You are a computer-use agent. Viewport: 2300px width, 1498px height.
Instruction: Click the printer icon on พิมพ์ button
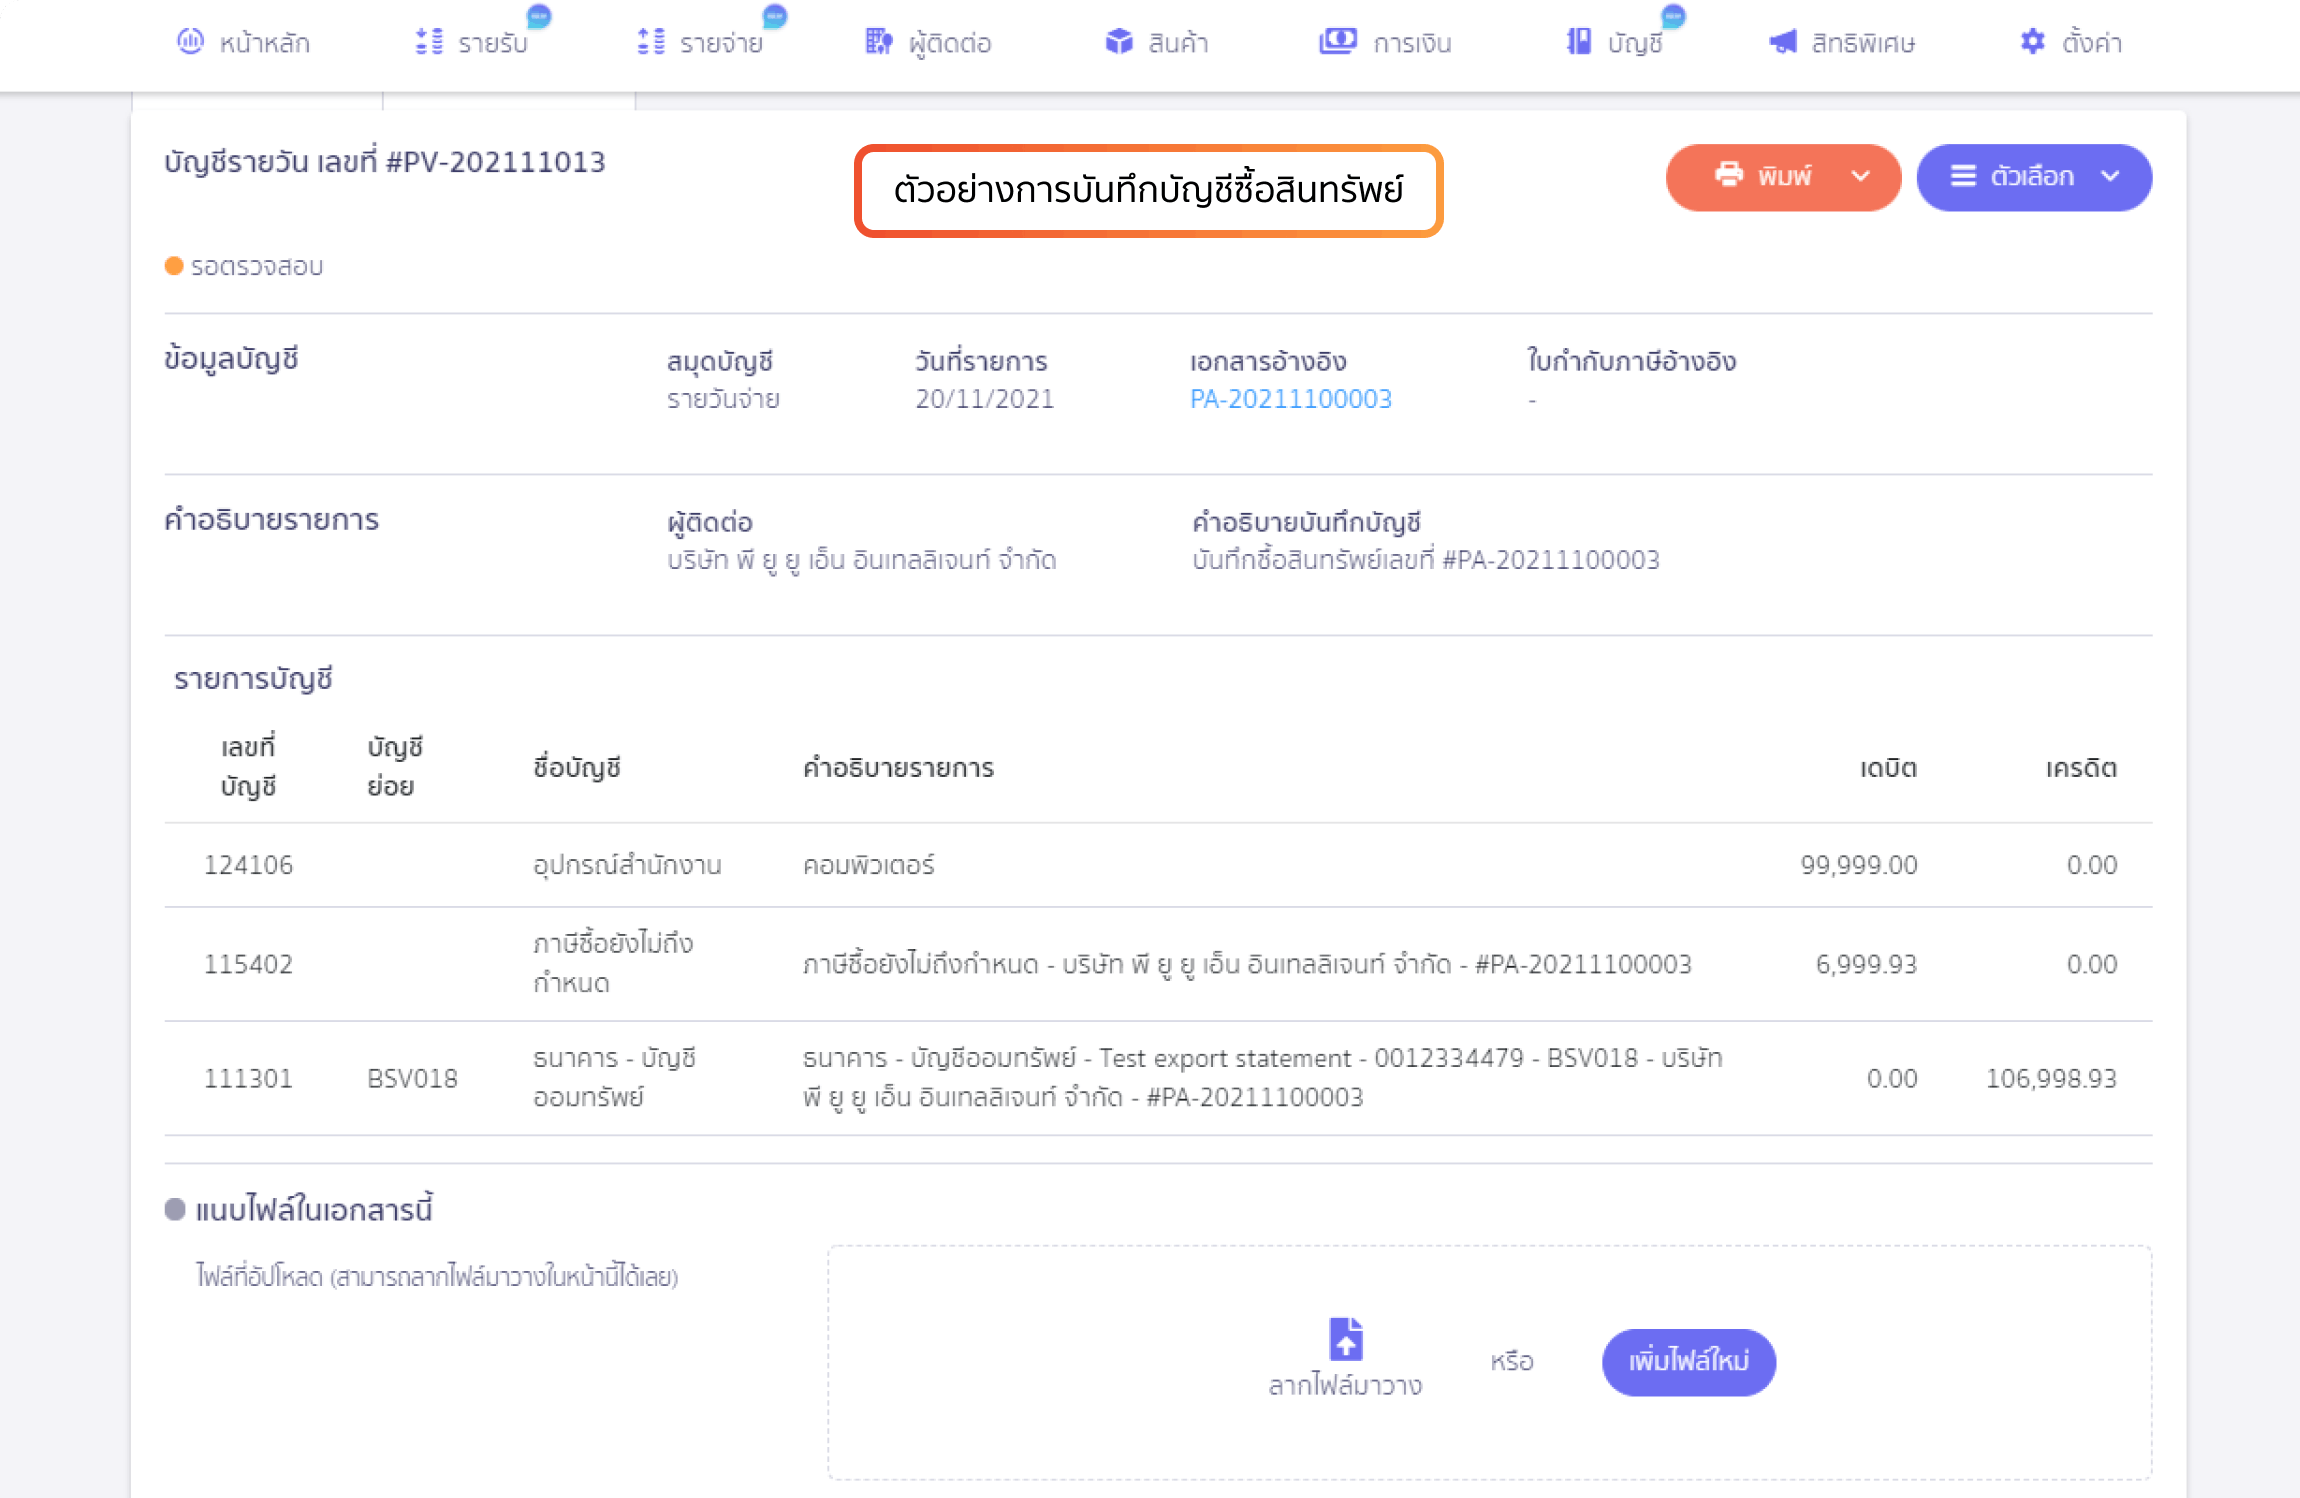1729,175
